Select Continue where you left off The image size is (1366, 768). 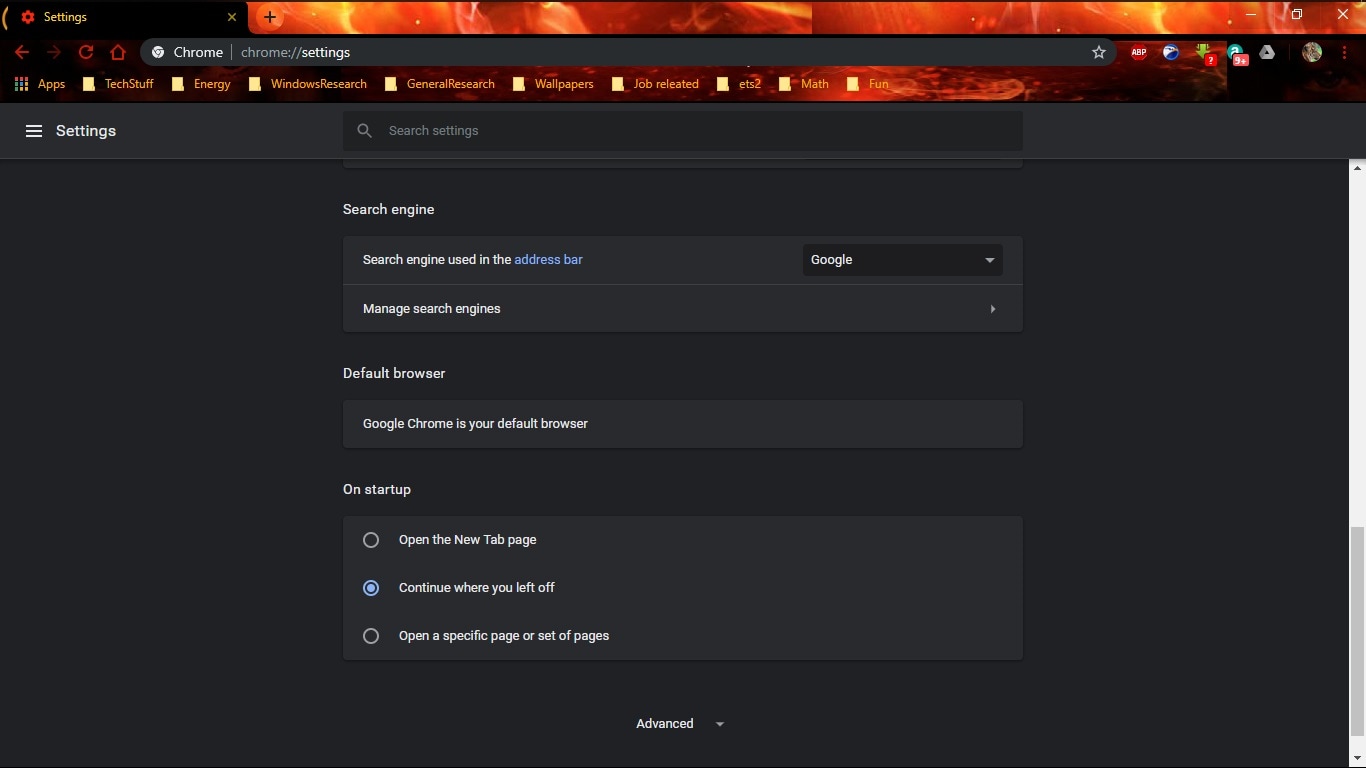pos(371,588)
